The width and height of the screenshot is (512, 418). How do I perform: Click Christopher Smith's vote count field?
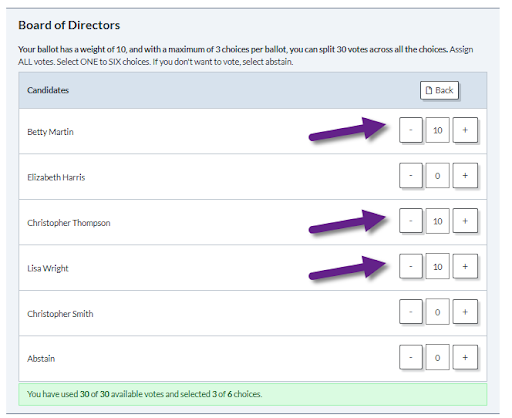coord(437,312)
